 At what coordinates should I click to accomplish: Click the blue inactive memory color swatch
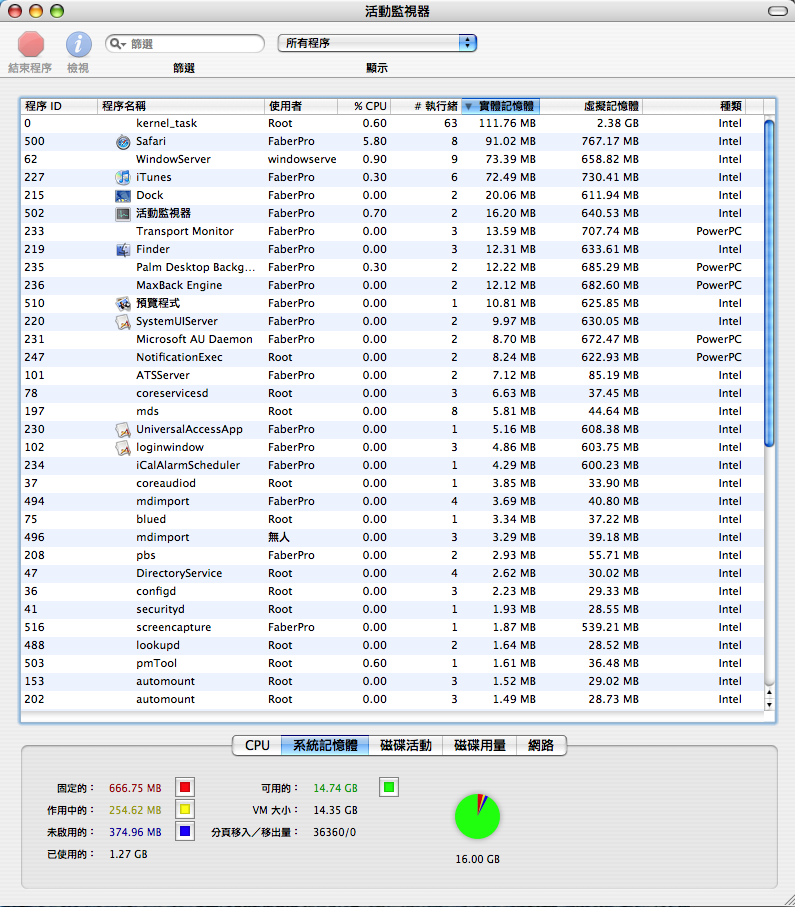185,831
